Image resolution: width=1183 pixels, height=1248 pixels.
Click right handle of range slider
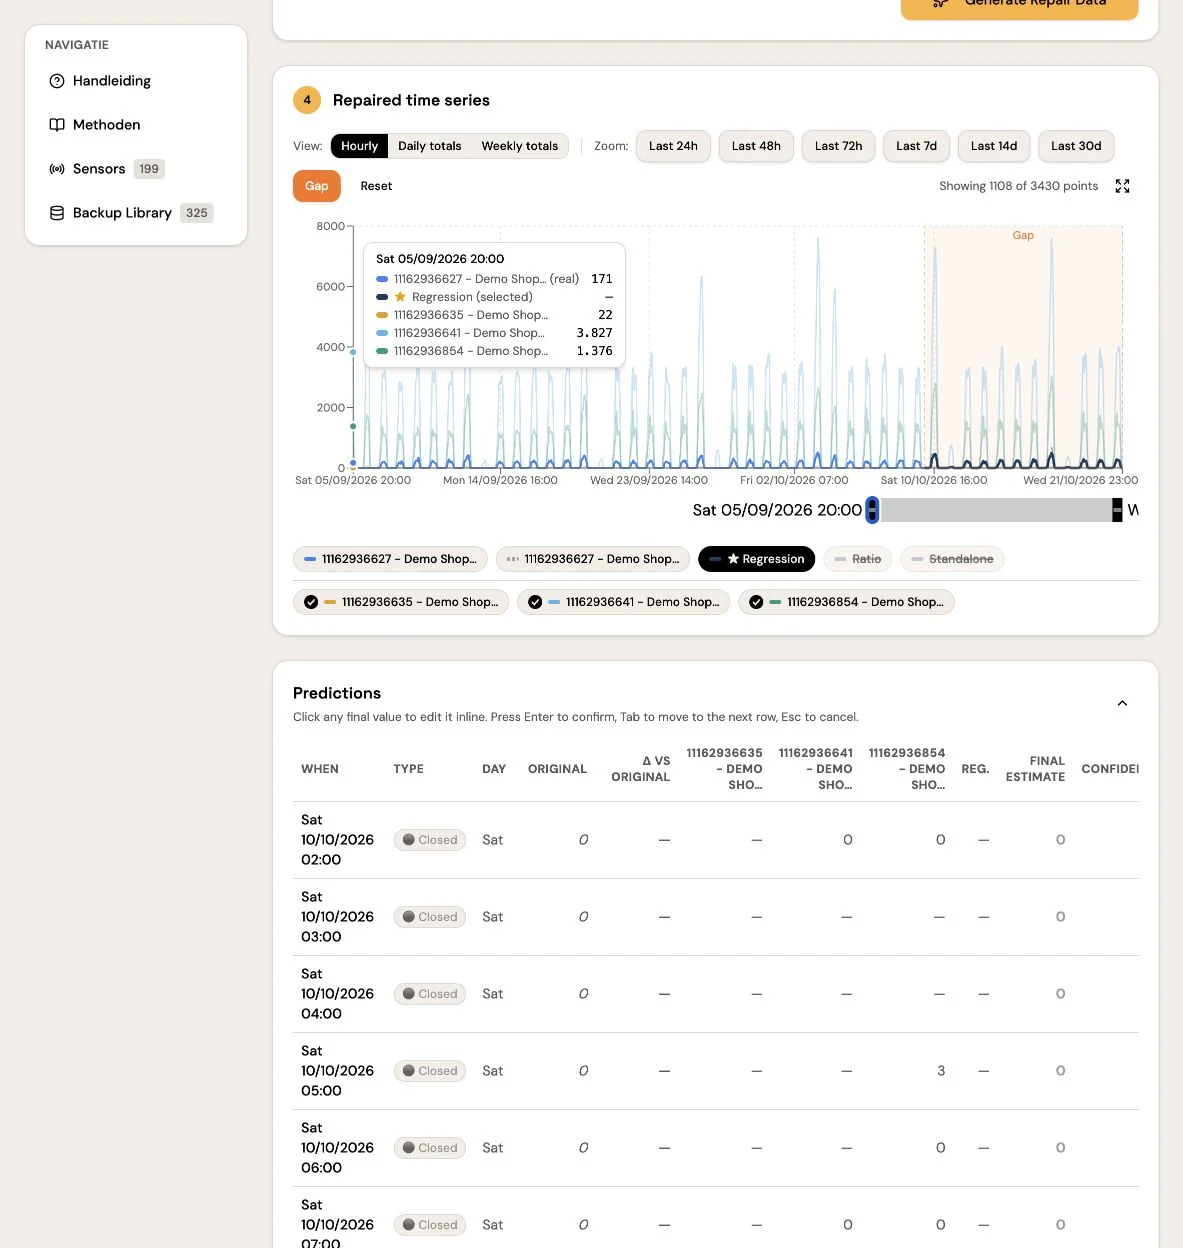pos(1117,510)
